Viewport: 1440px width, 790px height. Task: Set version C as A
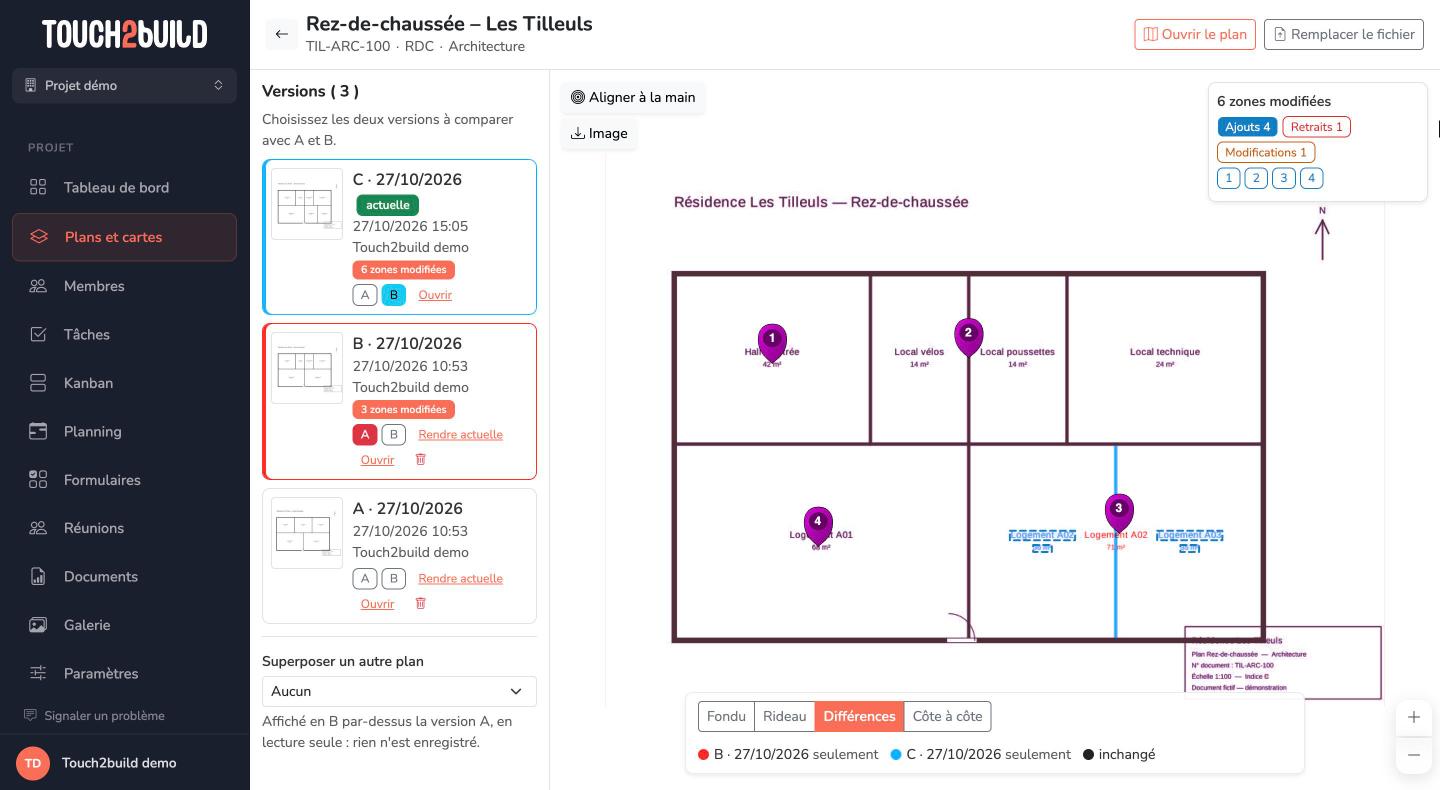pos(365,295)
